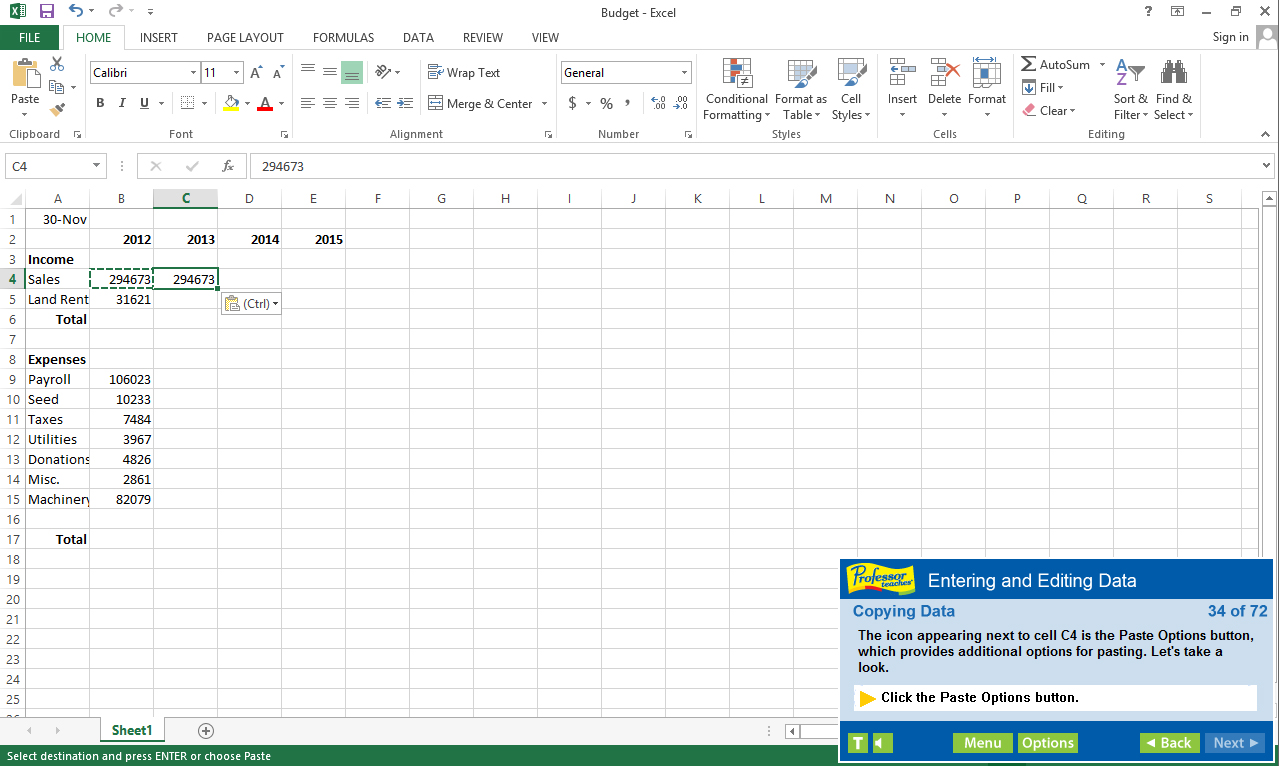Click the New Sheet plus button
Screen dimensions: 1279x766
click(205, 731)
